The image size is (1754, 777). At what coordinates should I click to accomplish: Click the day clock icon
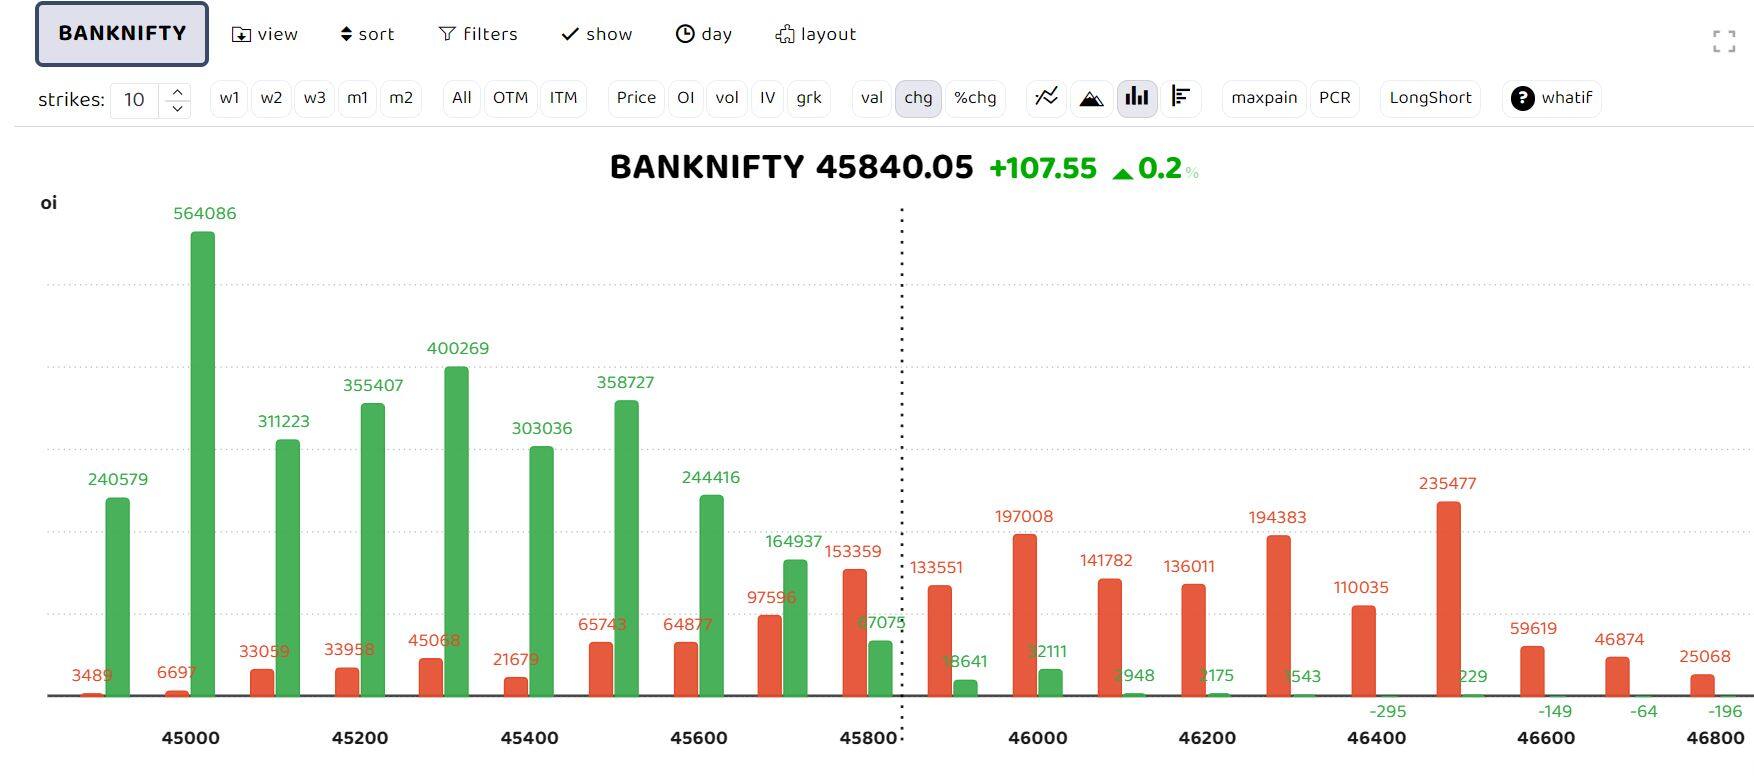point(685,34)
